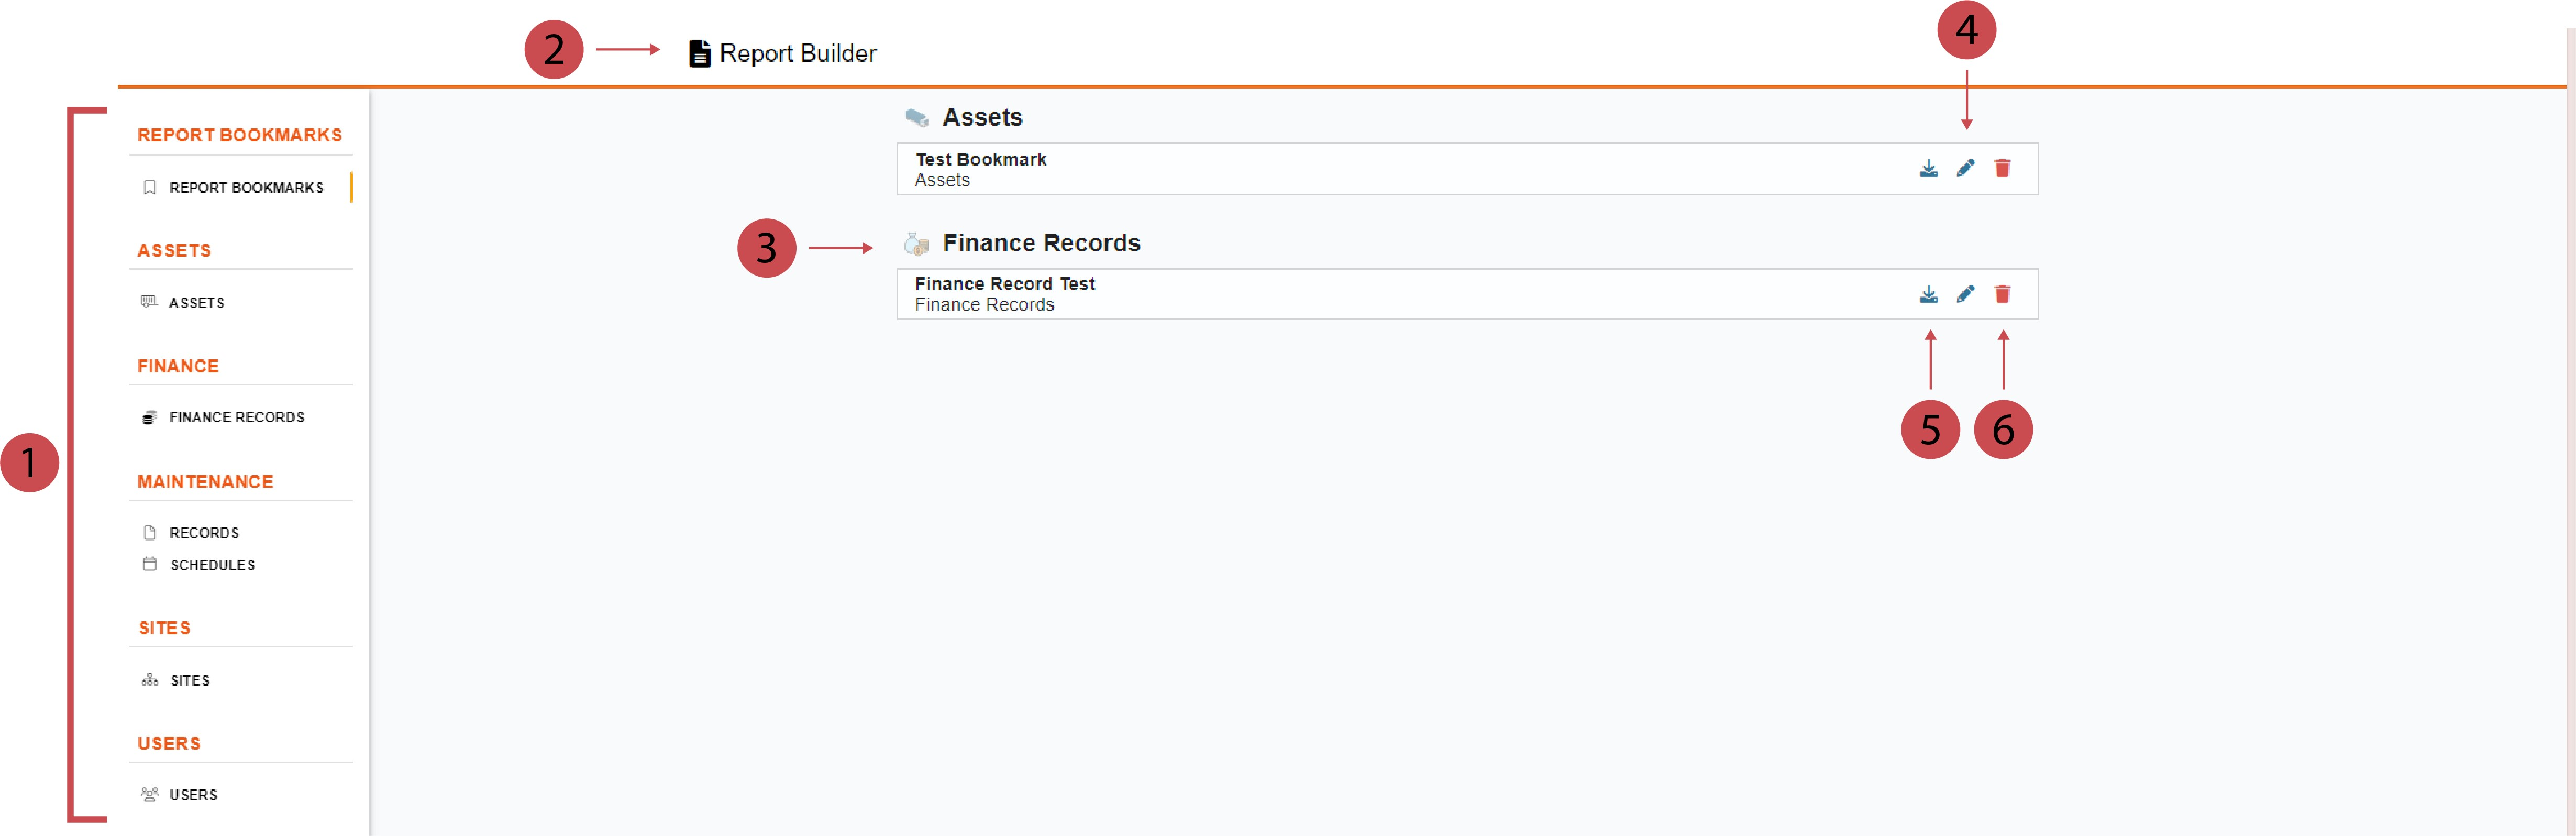Screen dimensions: 2576x836
Task: Click the Assets section header icon
Action: tap(916, 118)
